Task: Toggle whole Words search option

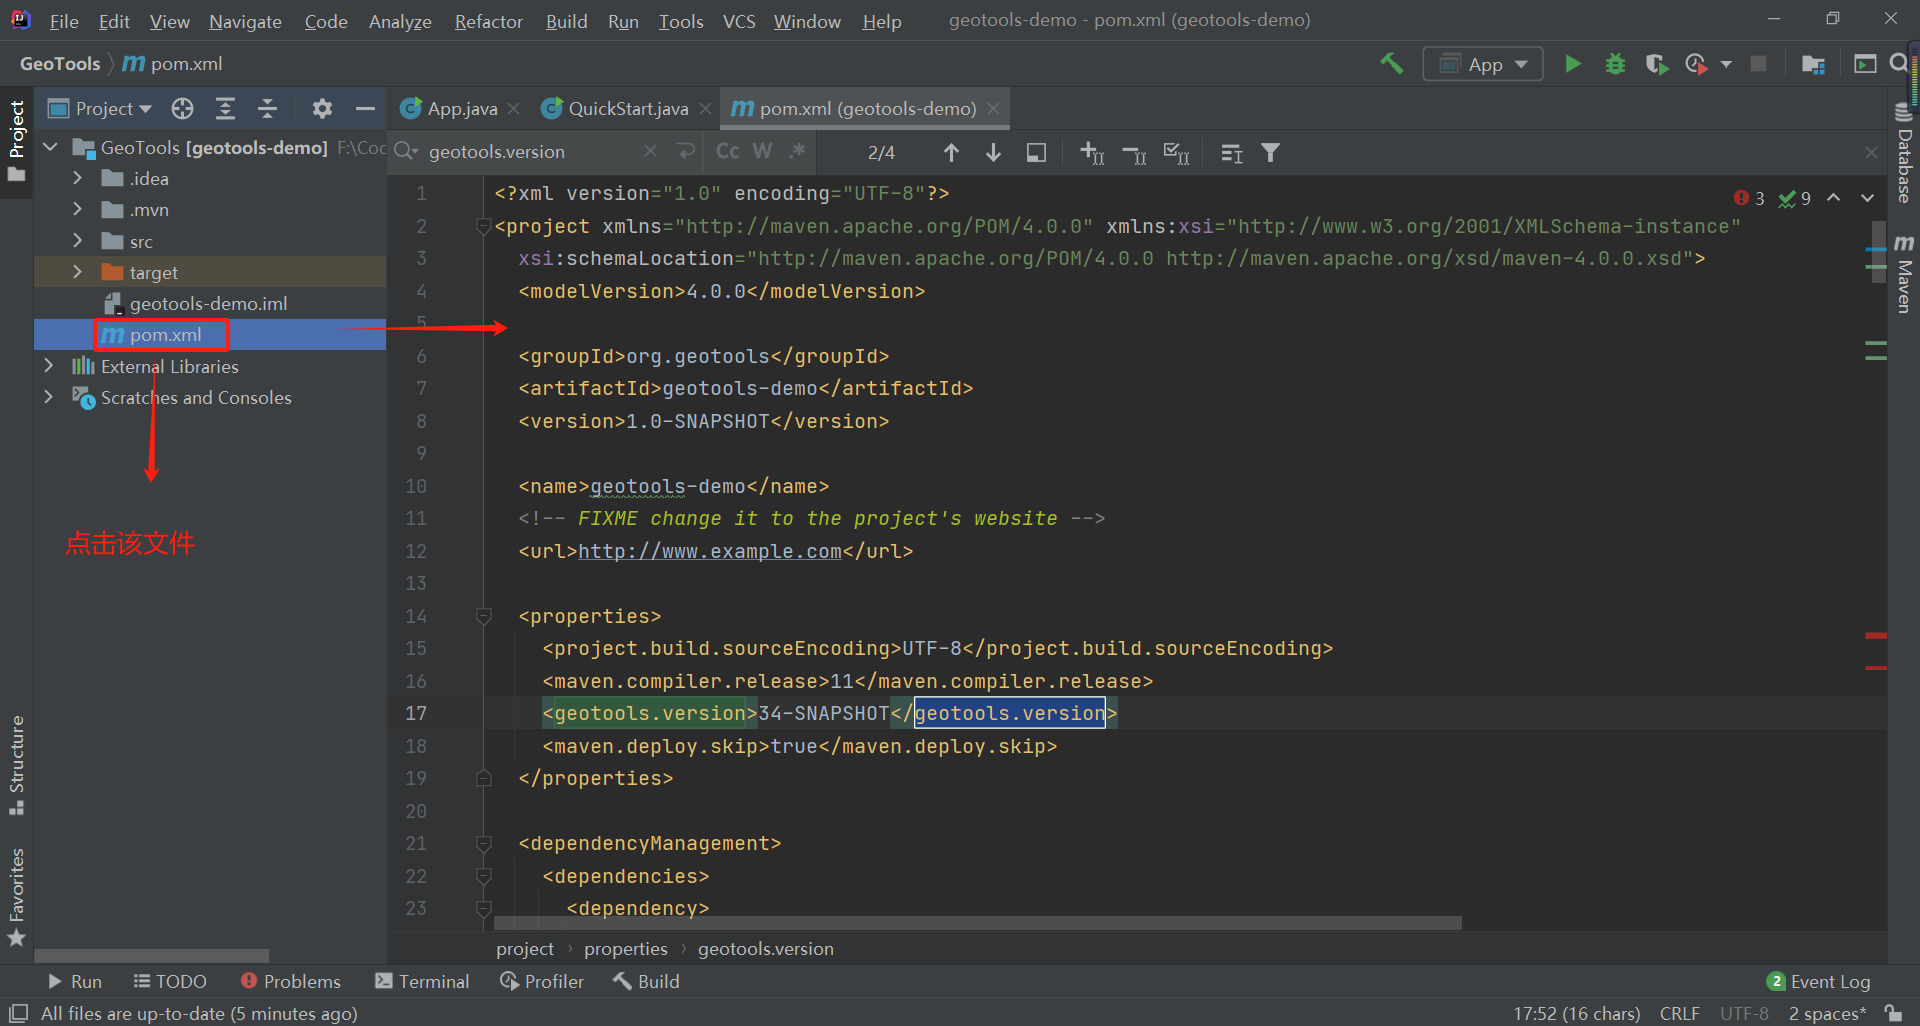Action: click(x=762, y=151)
